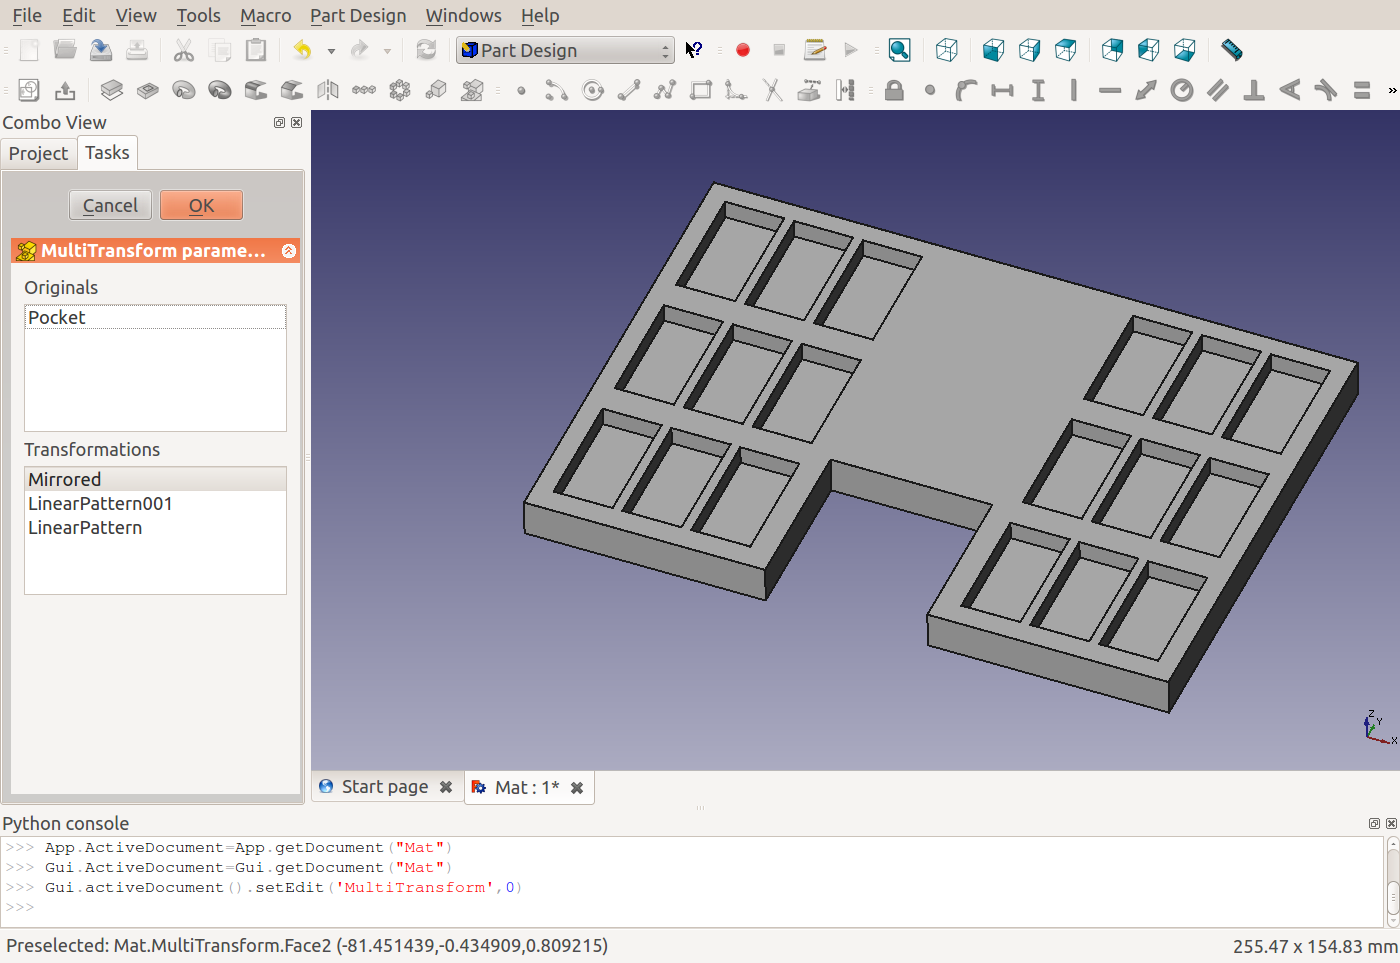Image resolution: width=1400 pixels, height=963 pixels.
Task: Choose the MultiTransform toolbar icon
Action: point(472,90)
